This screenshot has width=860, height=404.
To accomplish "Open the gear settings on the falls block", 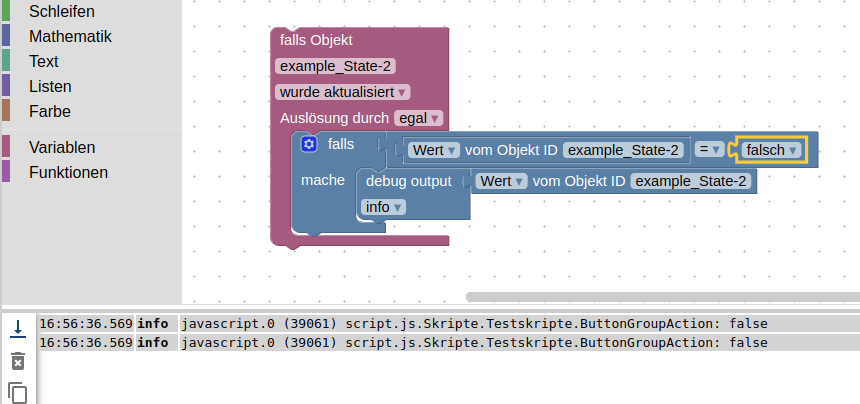I will tap(309, 145).
